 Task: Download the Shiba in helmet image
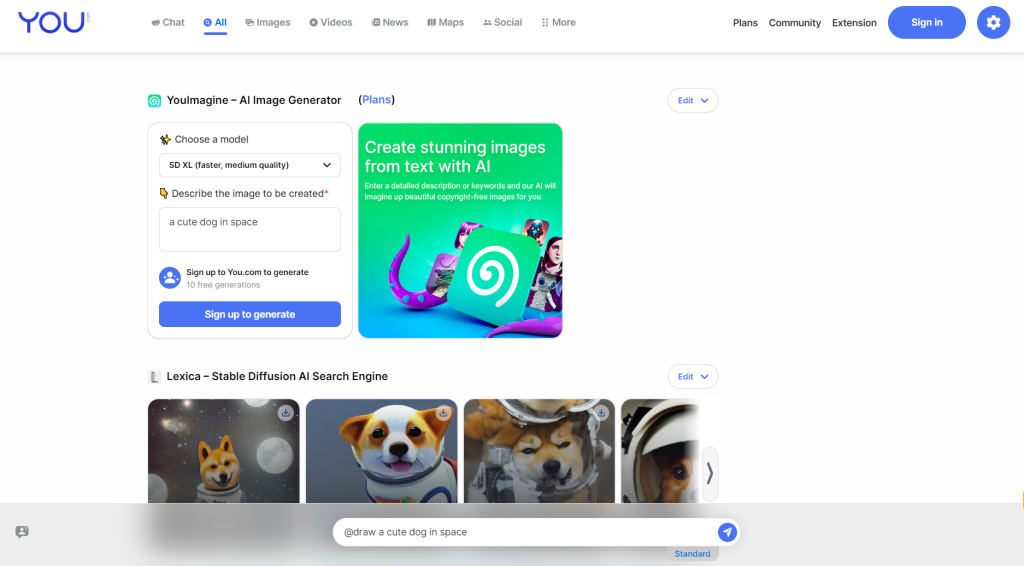[601, 413]
